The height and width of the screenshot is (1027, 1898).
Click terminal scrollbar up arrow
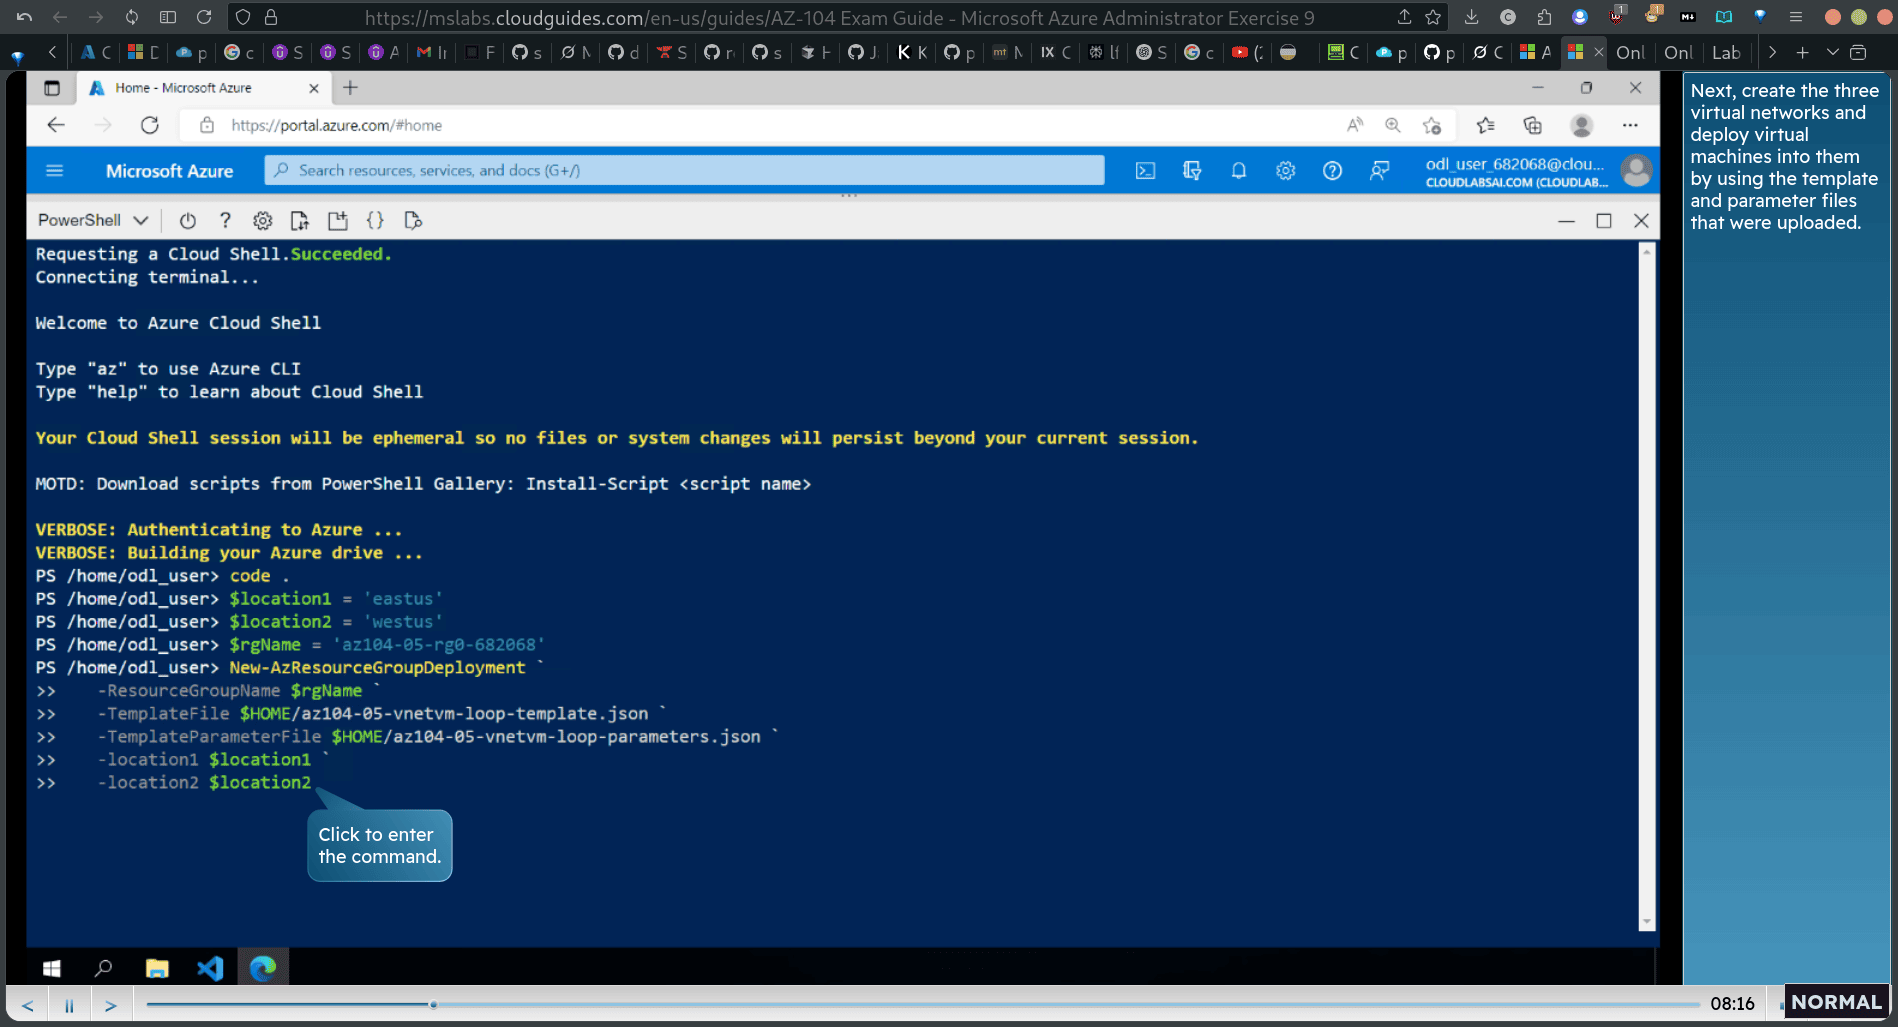tap(1646, 251)
